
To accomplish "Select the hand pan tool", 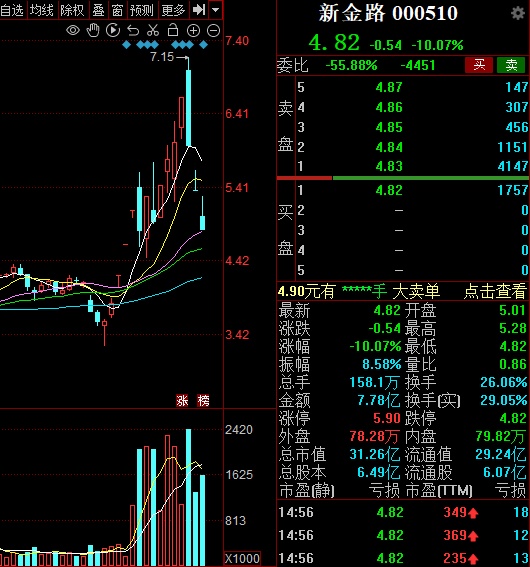I will pyautogui.click(x=93, y=30).
